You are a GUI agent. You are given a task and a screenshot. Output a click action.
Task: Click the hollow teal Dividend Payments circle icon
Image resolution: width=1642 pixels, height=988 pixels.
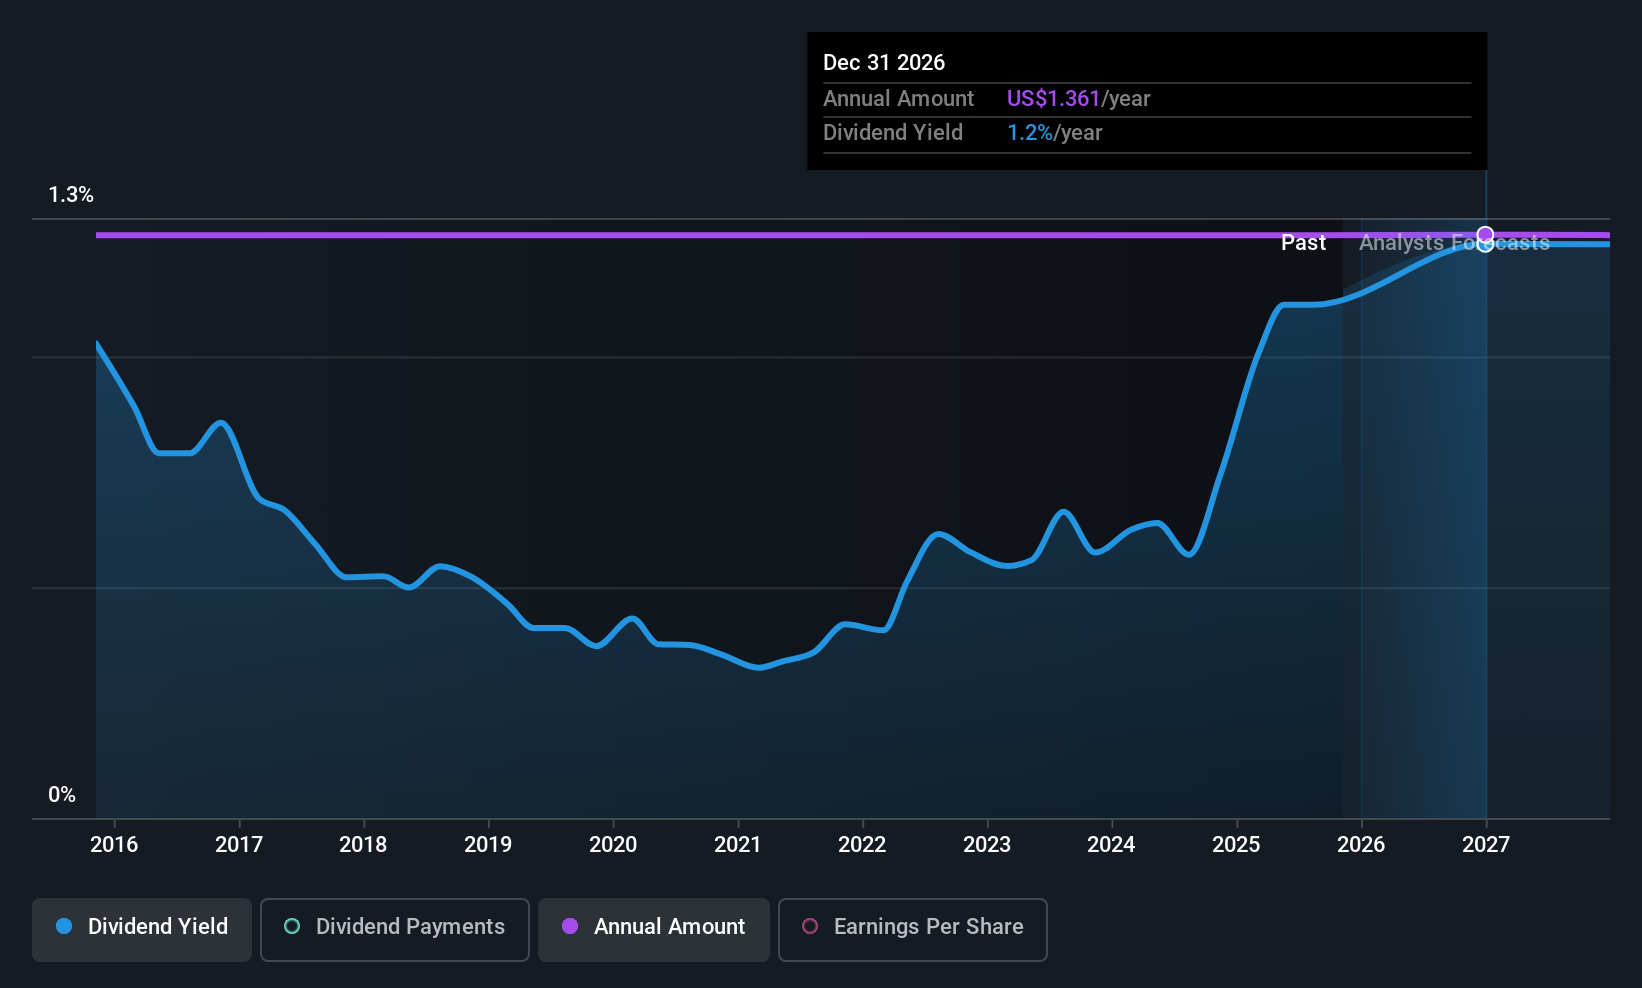tap(291, 927)
